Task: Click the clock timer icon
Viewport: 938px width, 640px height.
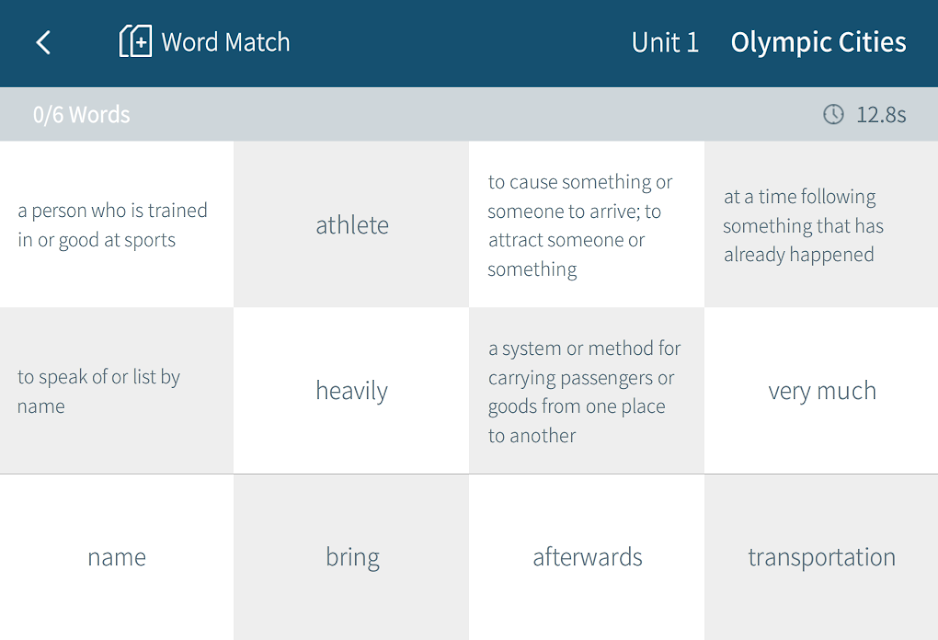Action: pos(833,114)
